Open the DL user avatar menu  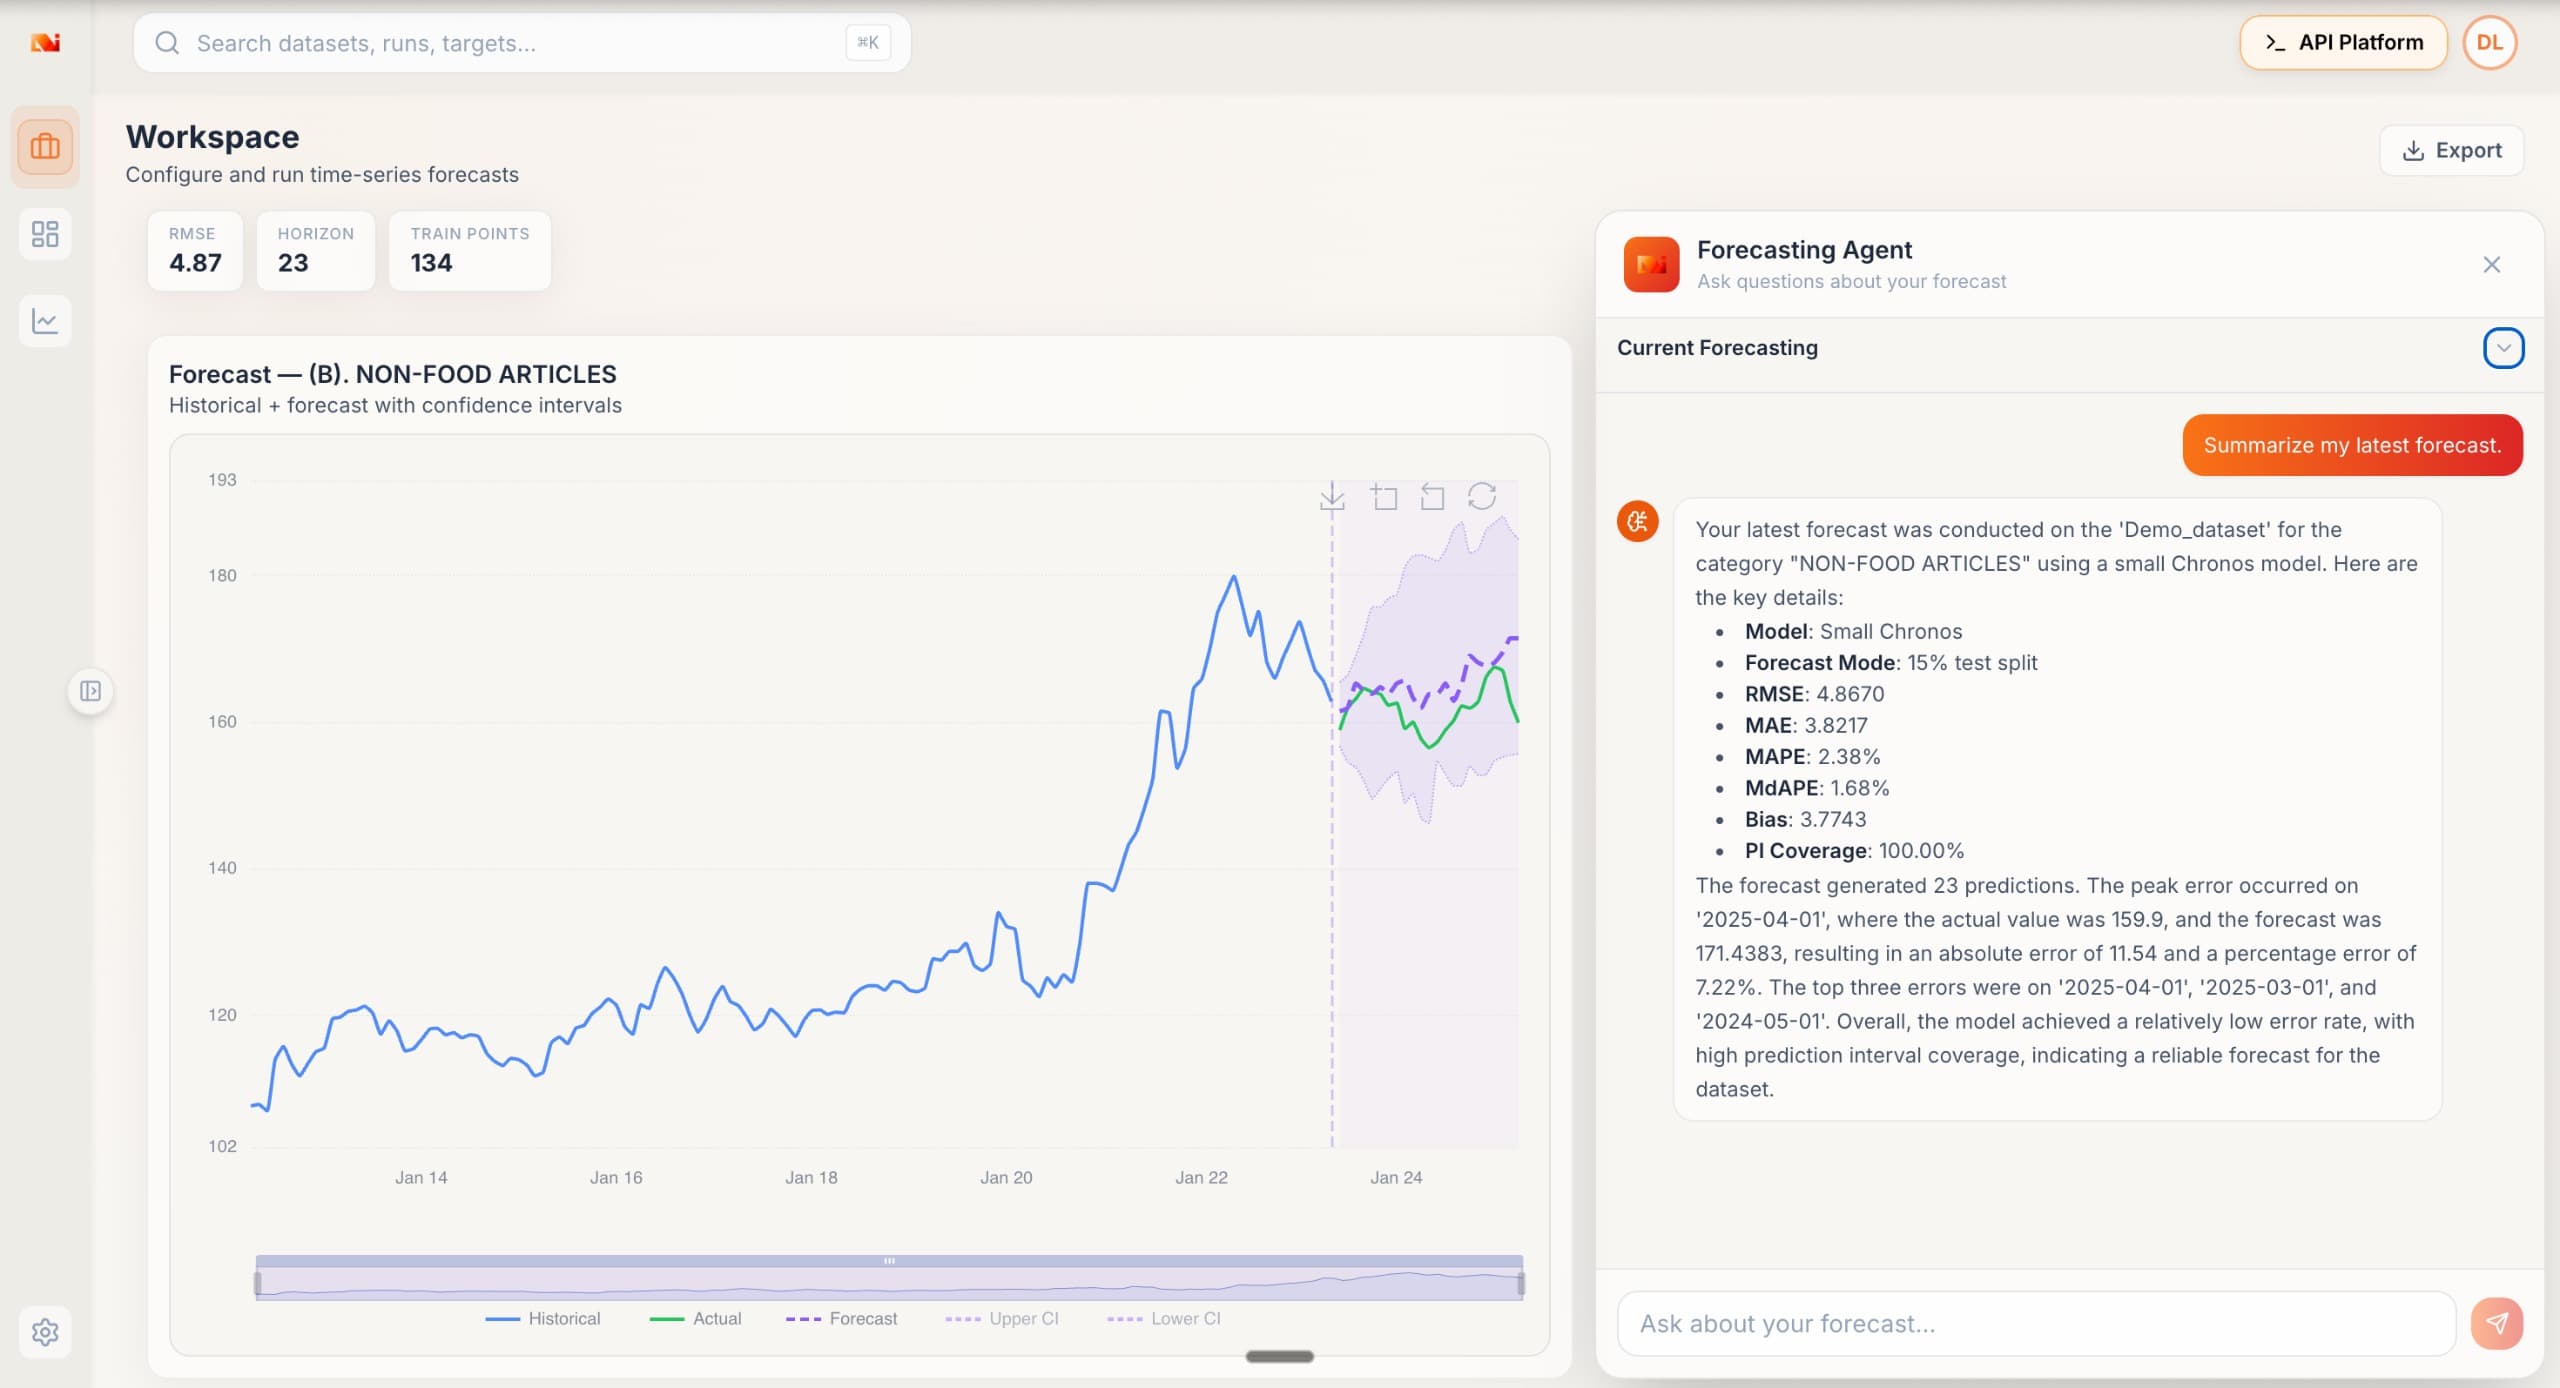(x=2490, y=43)
